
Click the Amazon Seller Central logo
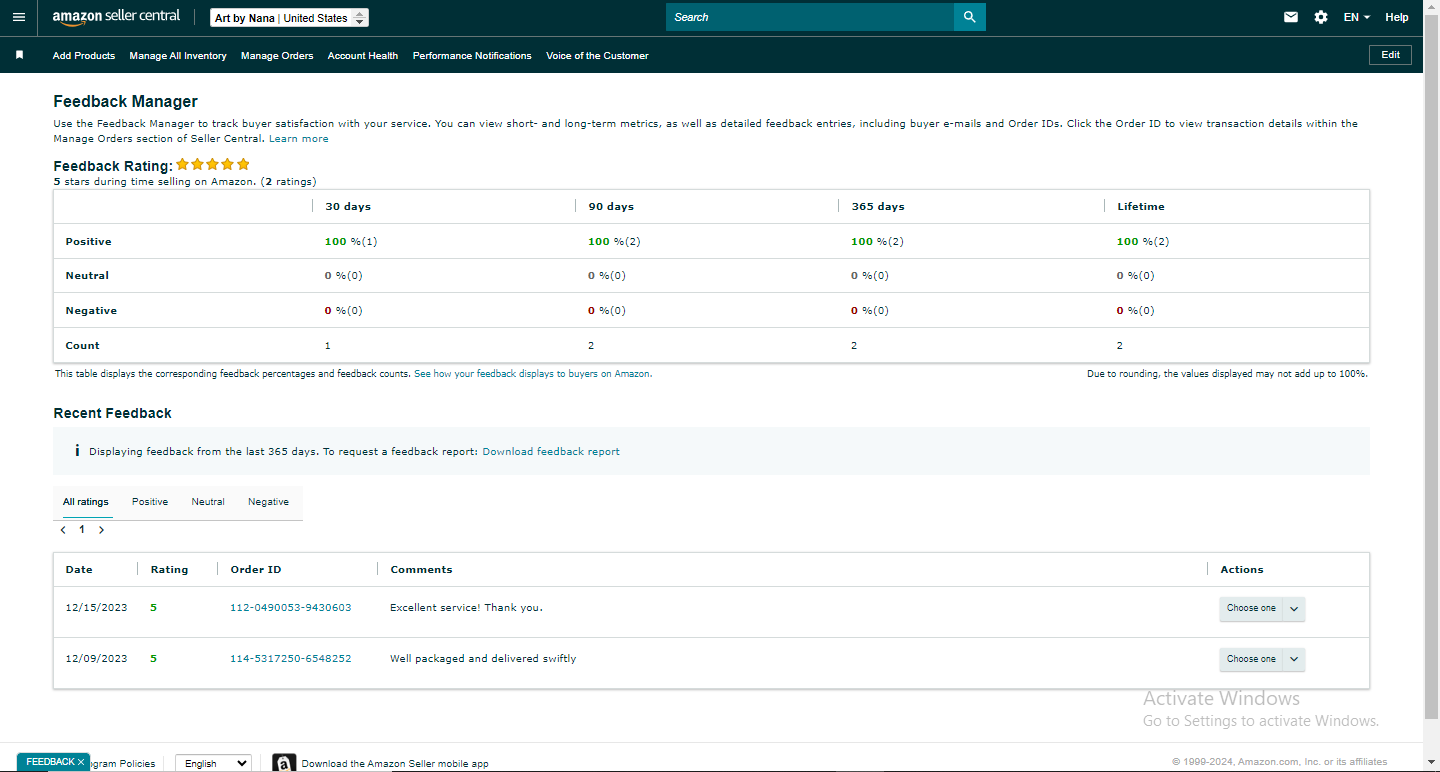[x=116, y=17]
